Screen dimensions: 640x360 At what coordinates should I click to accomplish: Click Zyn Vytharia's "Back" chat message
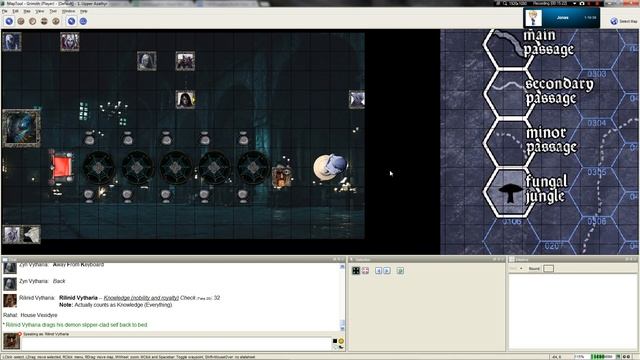pyautogui.click(x=59, y=281)
